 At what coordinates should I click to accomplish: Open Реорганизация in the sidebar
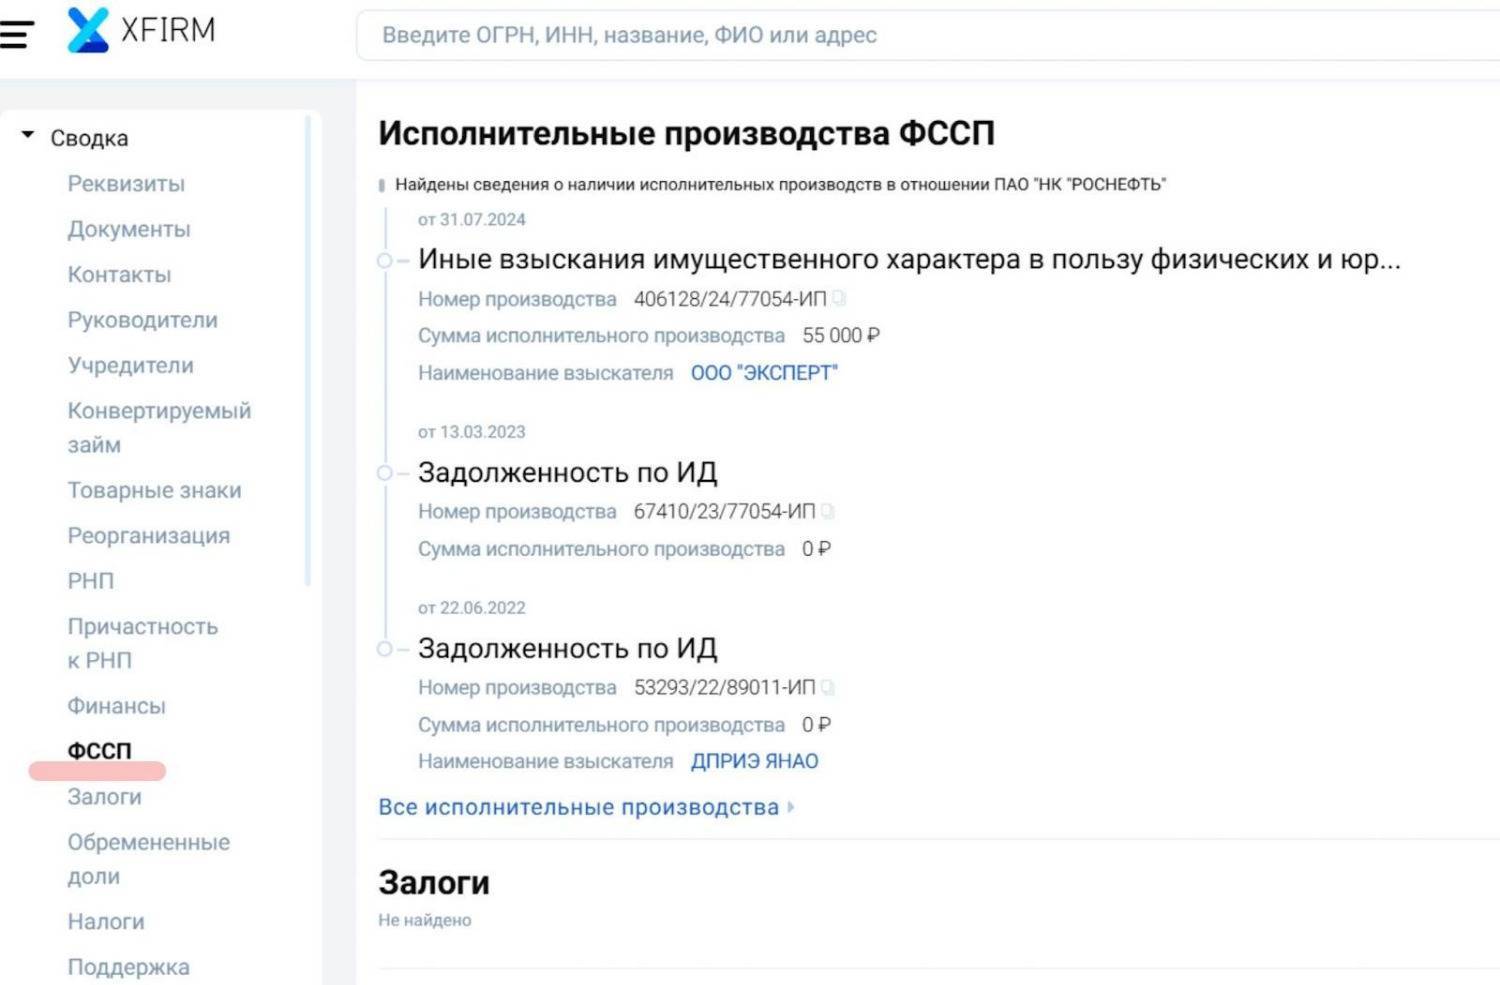(x=148, y=535)
